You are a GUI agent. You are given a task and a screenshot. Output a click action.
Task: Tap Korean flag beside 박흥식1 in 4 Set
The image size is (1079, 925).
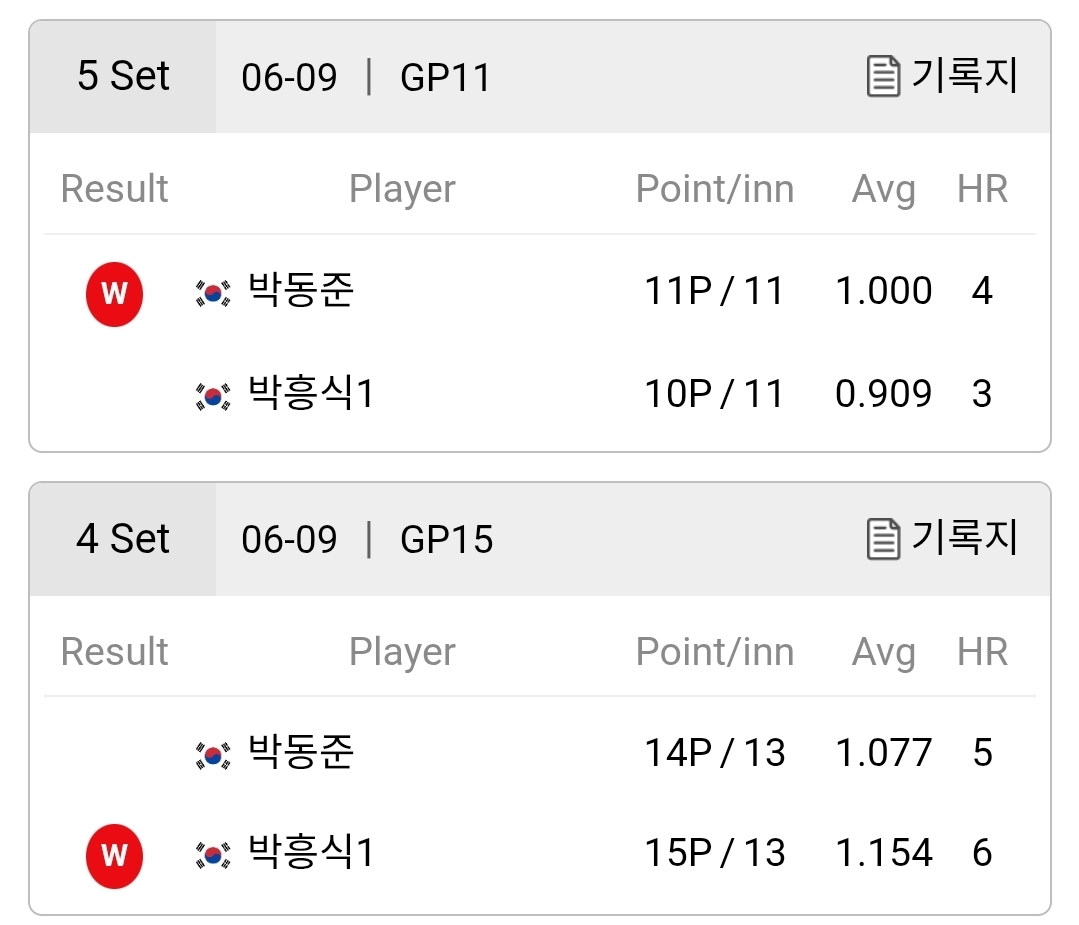[x=213, y=855]
